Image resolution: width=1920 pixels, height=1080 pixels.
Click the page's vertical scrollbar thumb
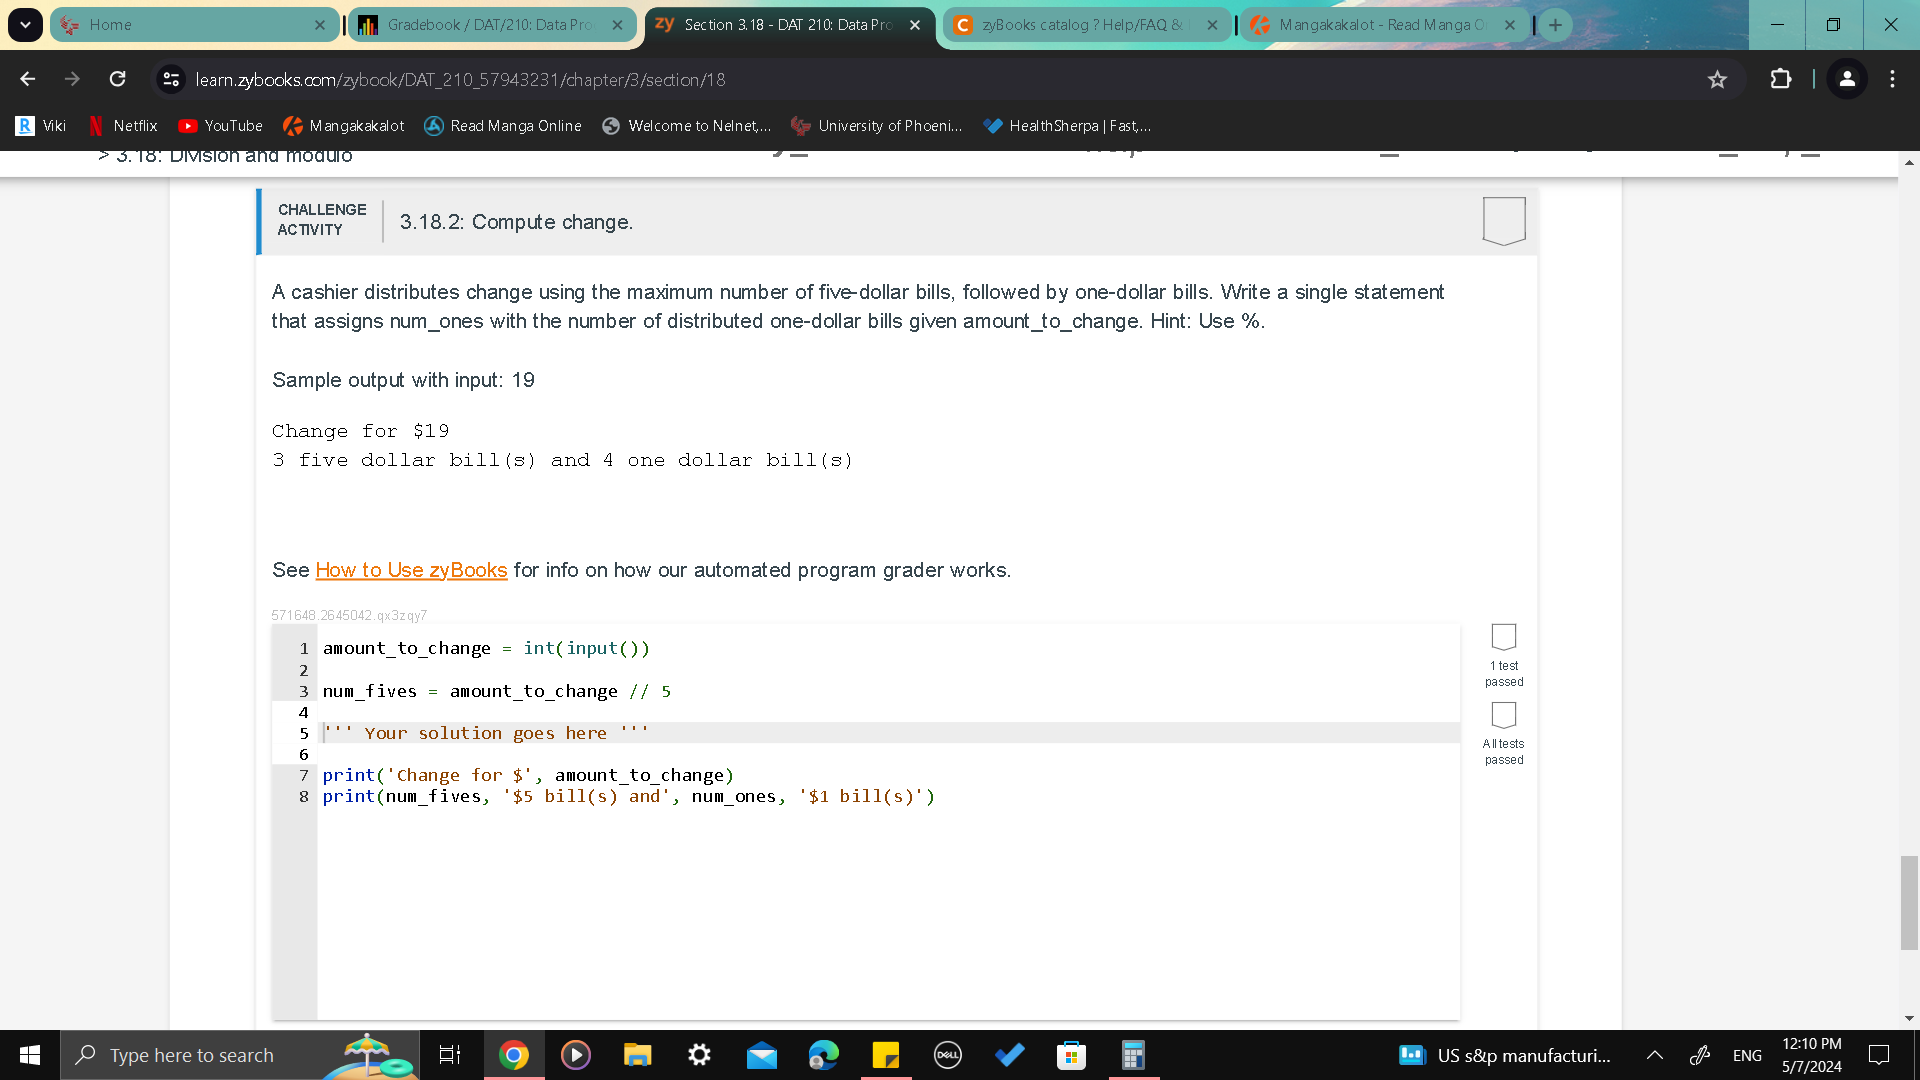(x=1908, y=902)
